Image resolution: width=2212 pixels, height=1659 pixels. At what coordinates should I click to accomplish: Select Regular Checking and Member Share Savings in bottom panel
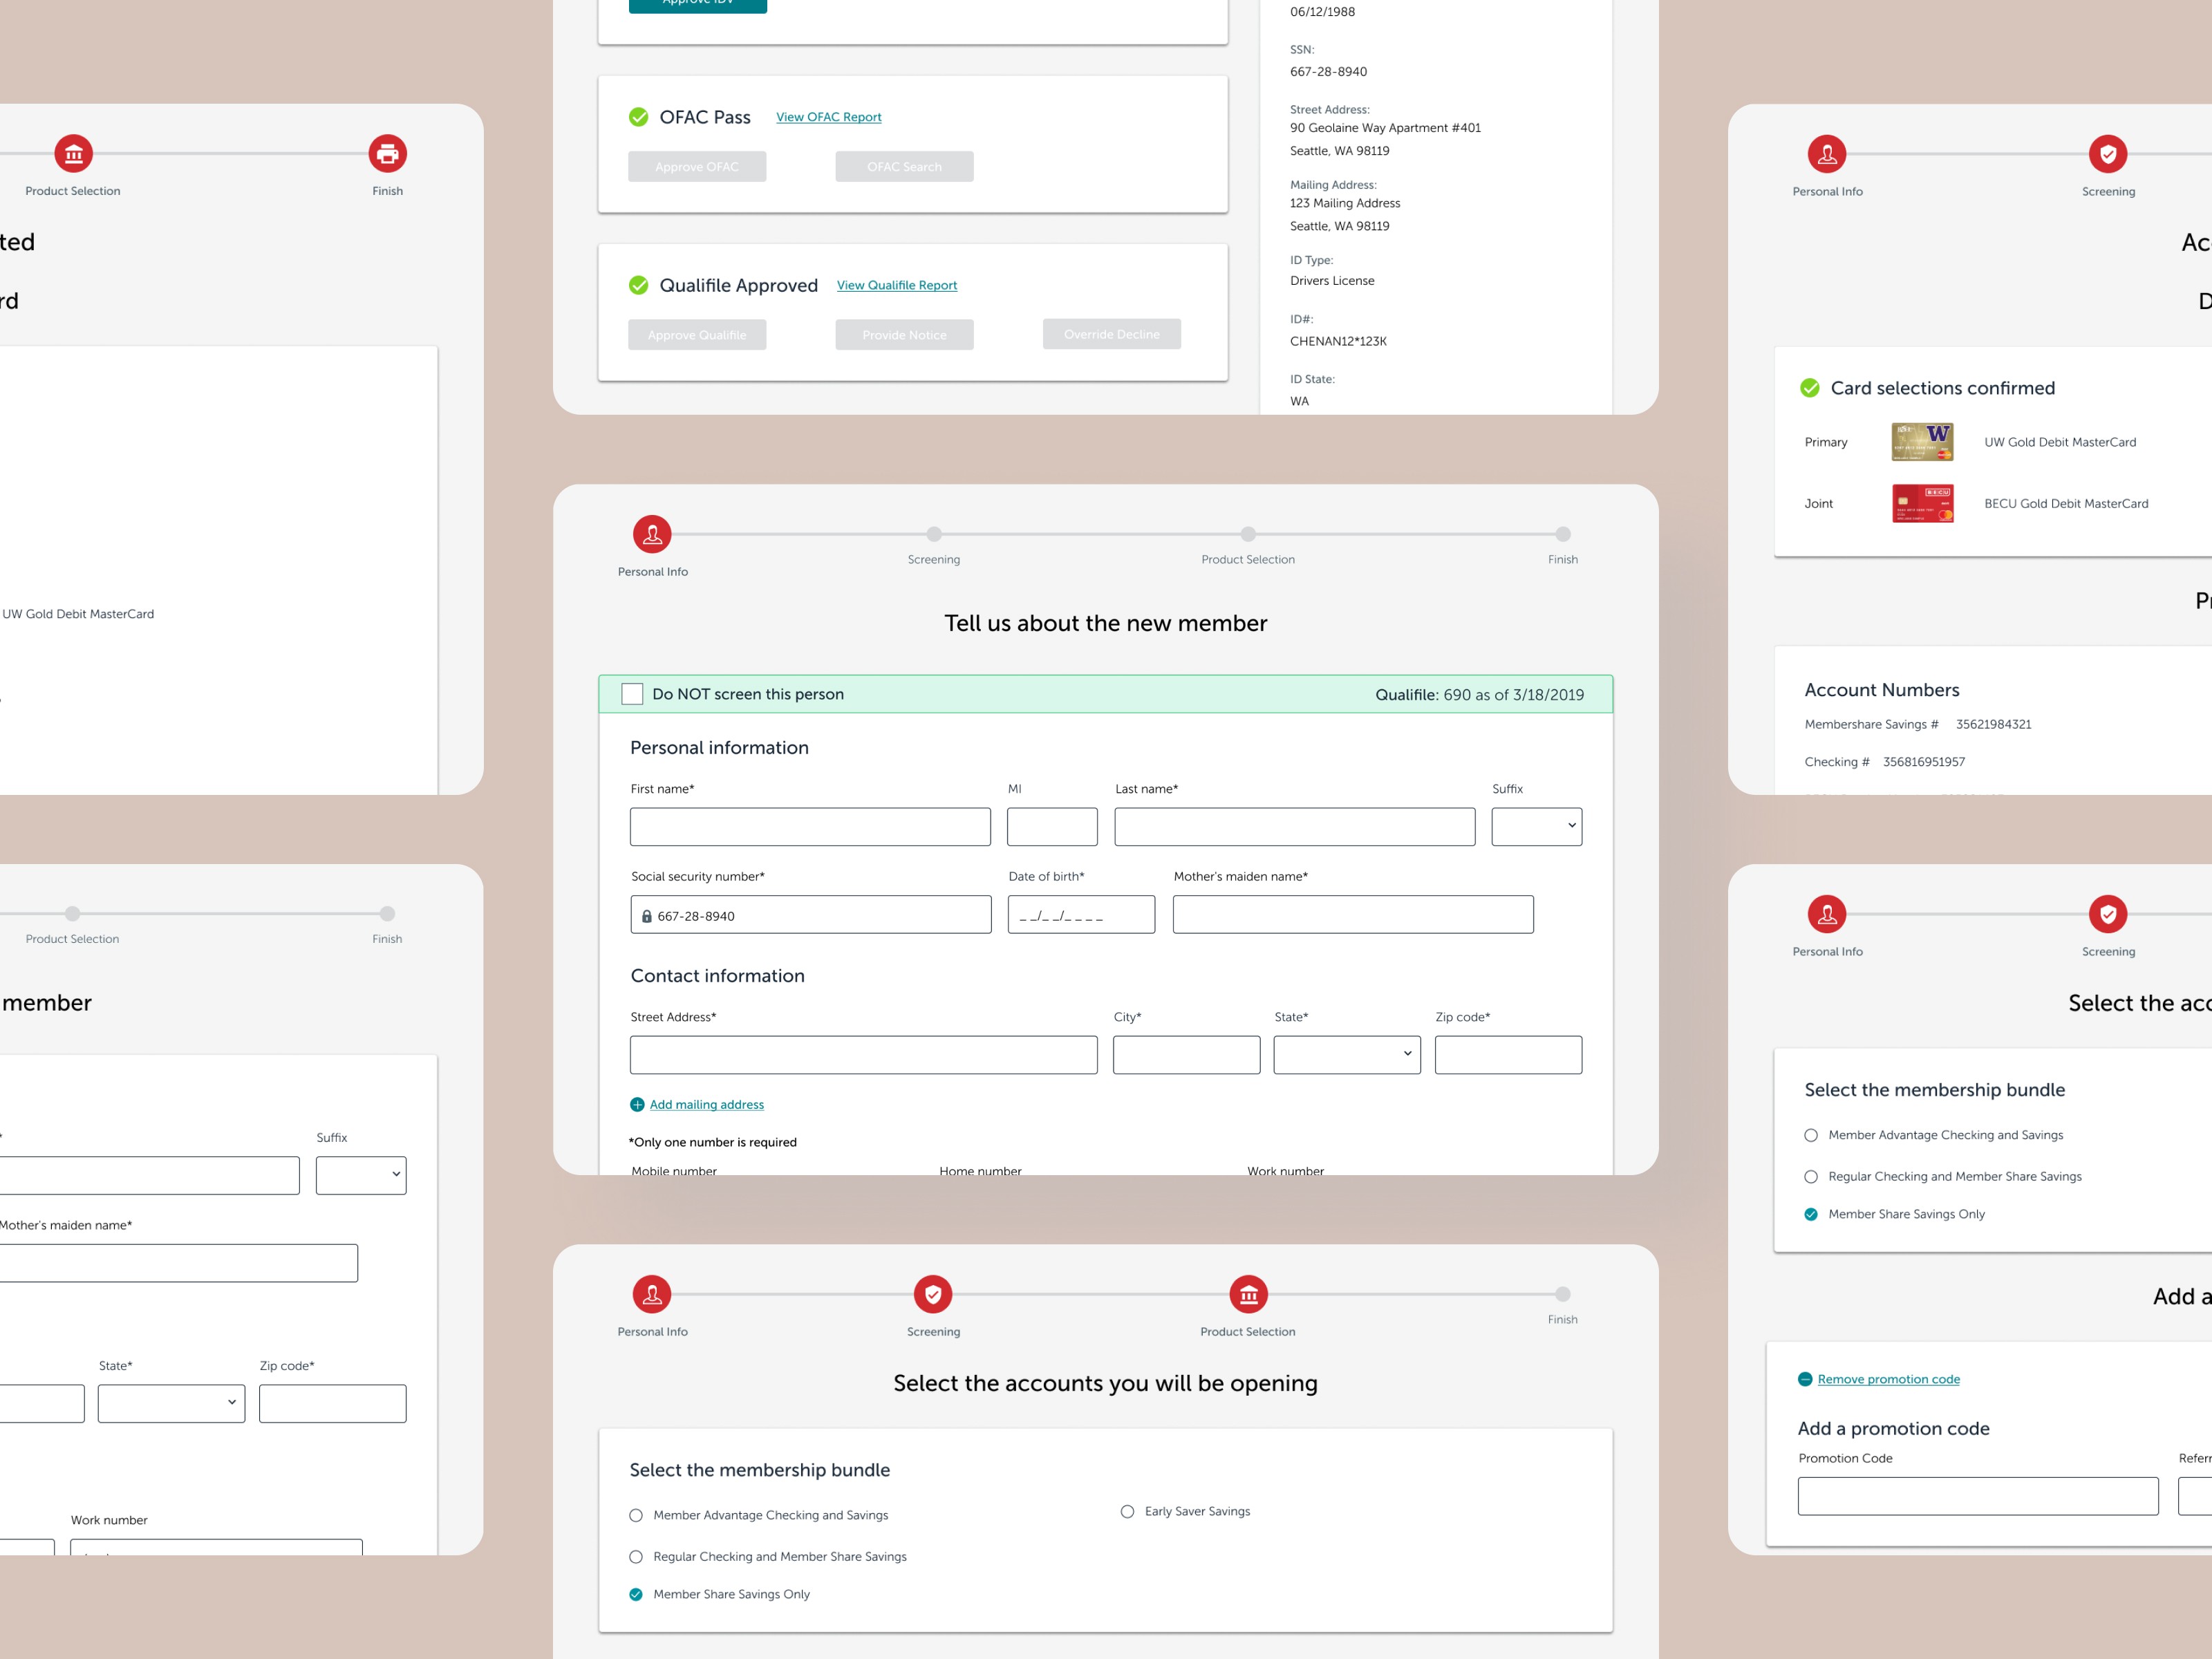point(636,1557)
